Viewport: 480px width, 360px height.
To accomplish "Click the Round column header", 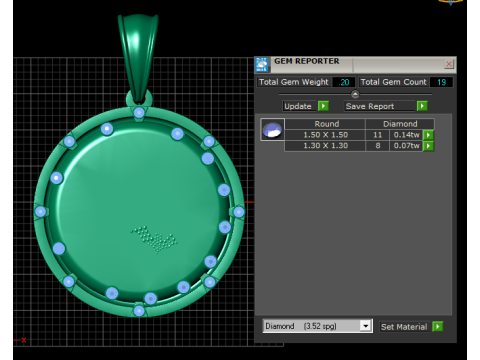I will click(325, 124).
